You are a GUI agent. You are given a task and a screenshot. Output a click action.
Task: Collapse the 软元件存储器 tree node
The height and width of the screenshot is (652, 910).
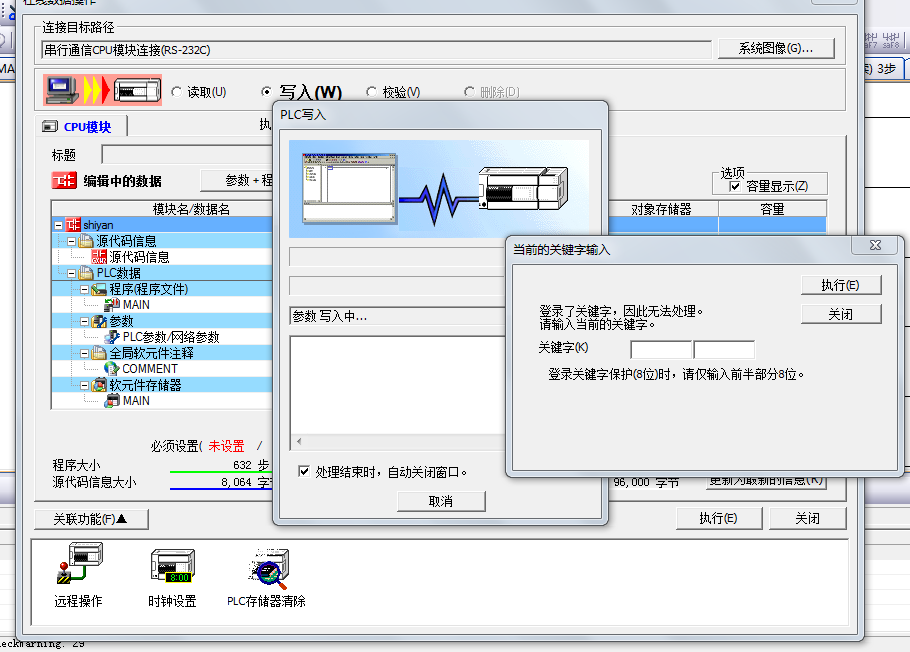pos(86,385)
